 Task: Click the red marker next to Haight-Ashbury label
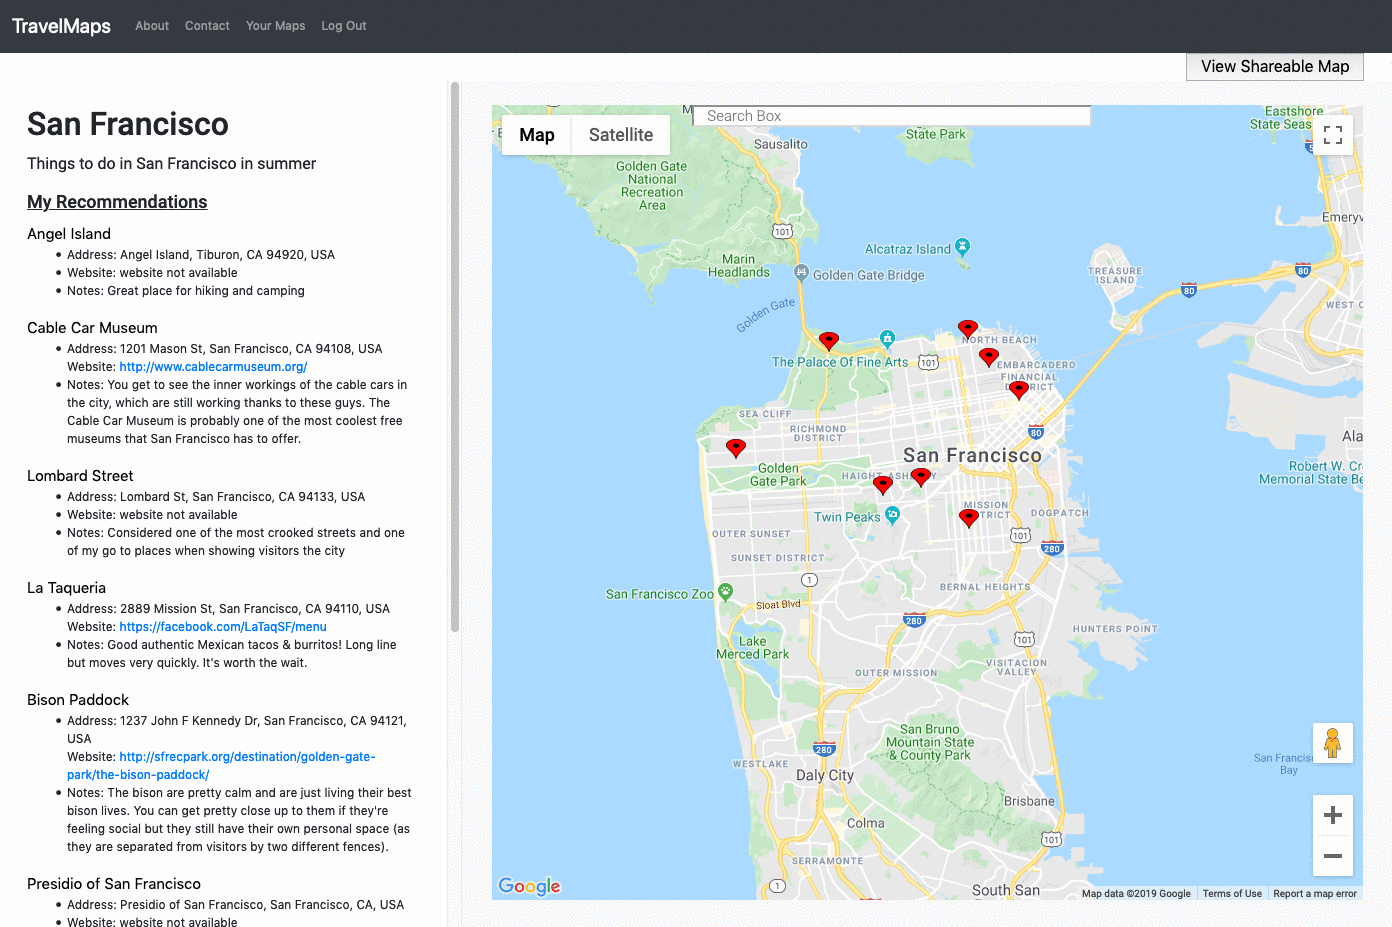[x=921, y=477]
